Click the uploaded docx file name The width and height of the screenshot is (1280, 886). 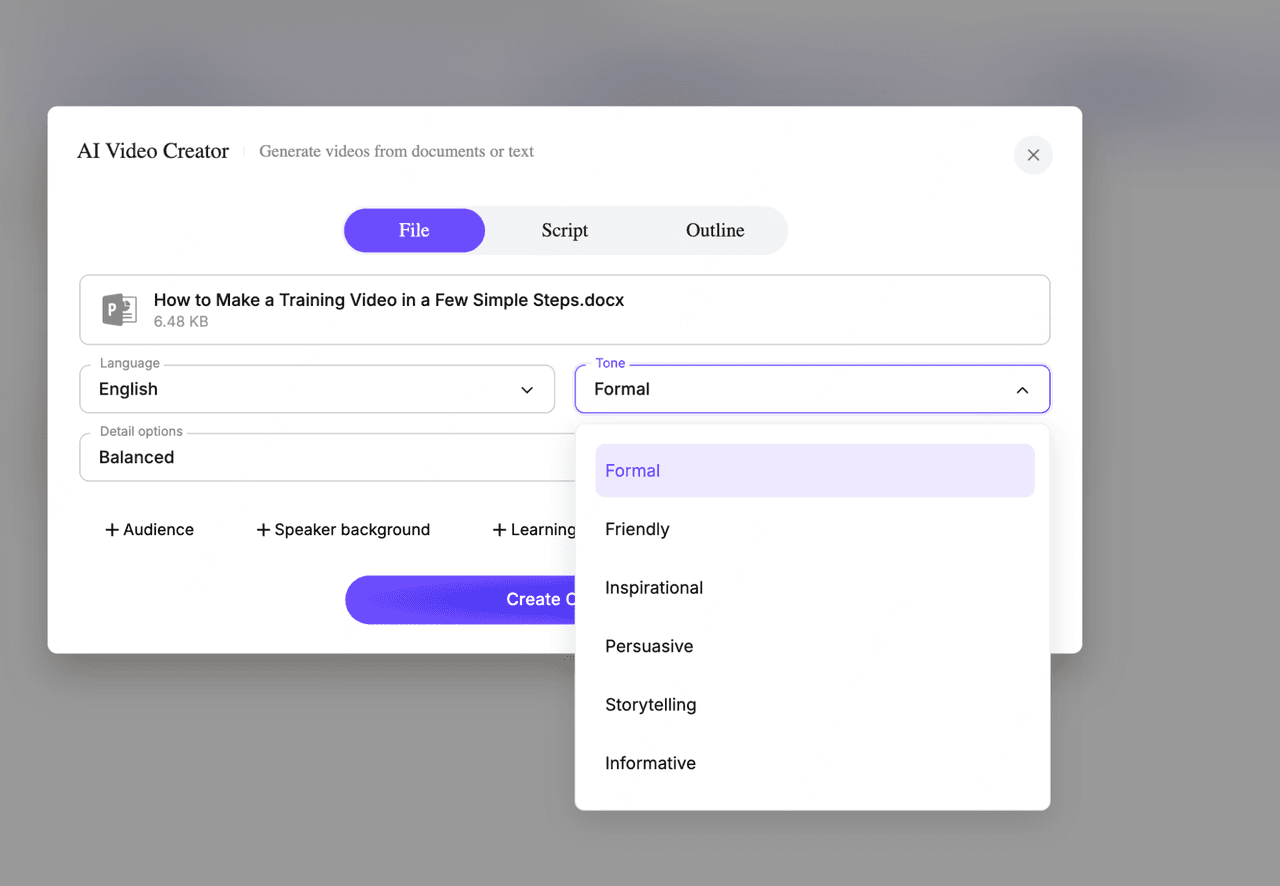[388, 300]
